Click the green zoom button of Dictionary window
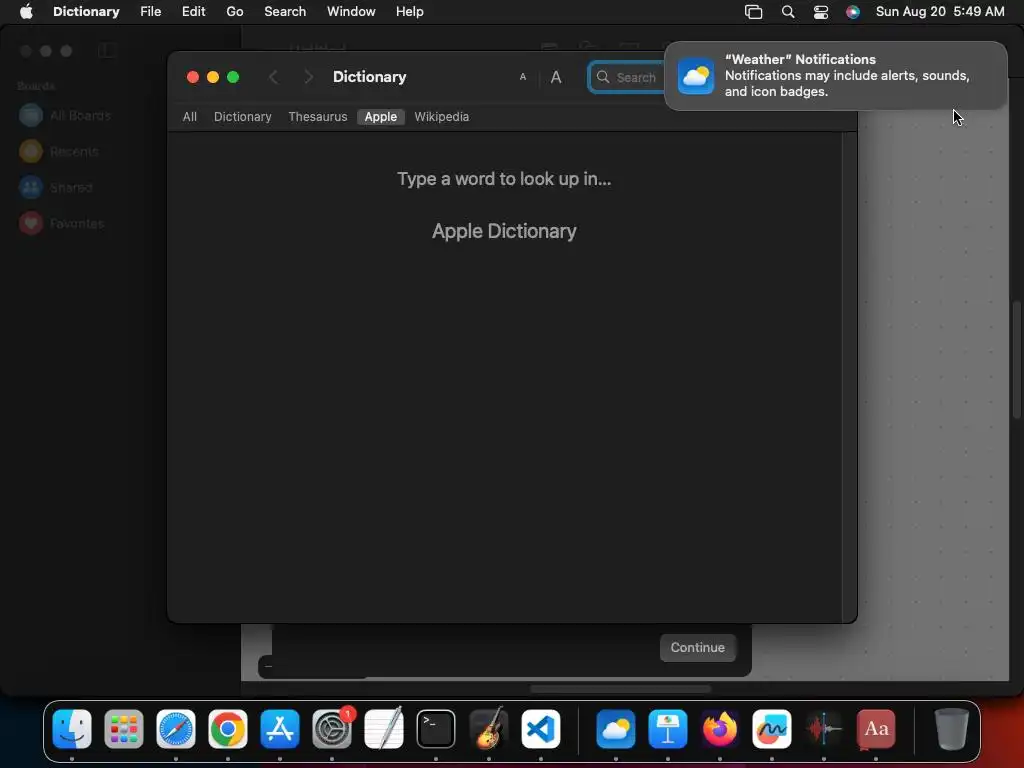Image resolution: width=1024 pixels, height=768 pixels. click(233, 77)
